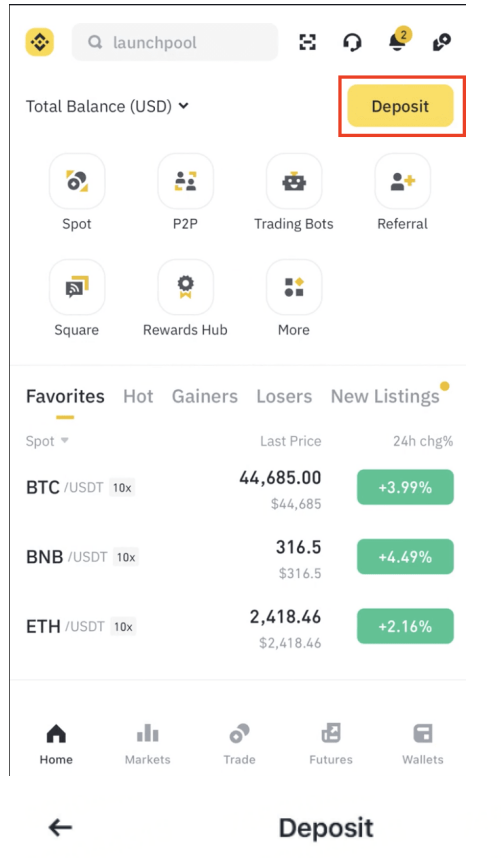Click the launchpool search field

coord(174,42)
